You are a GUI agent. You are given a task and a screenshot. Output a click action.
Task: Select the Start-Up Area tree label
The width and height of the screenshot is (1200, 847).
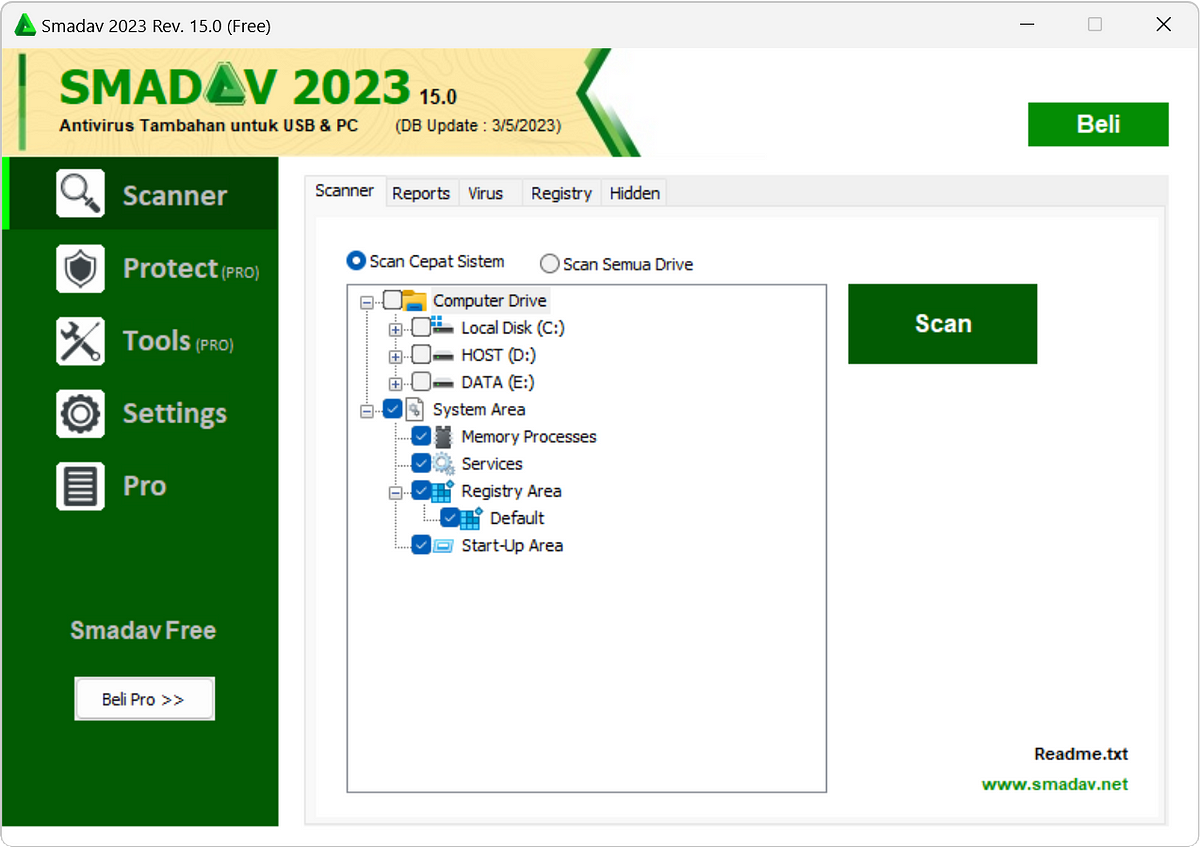[x=512, y=545]
